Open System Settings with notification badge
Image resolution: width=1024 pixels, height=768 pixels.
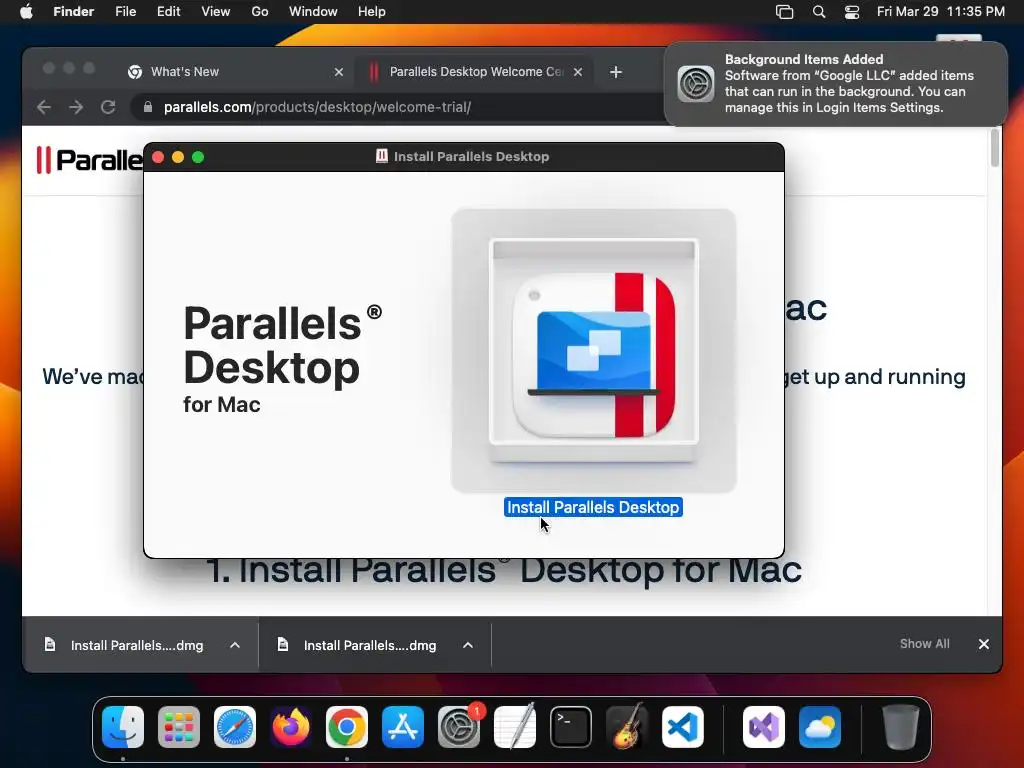459,727
